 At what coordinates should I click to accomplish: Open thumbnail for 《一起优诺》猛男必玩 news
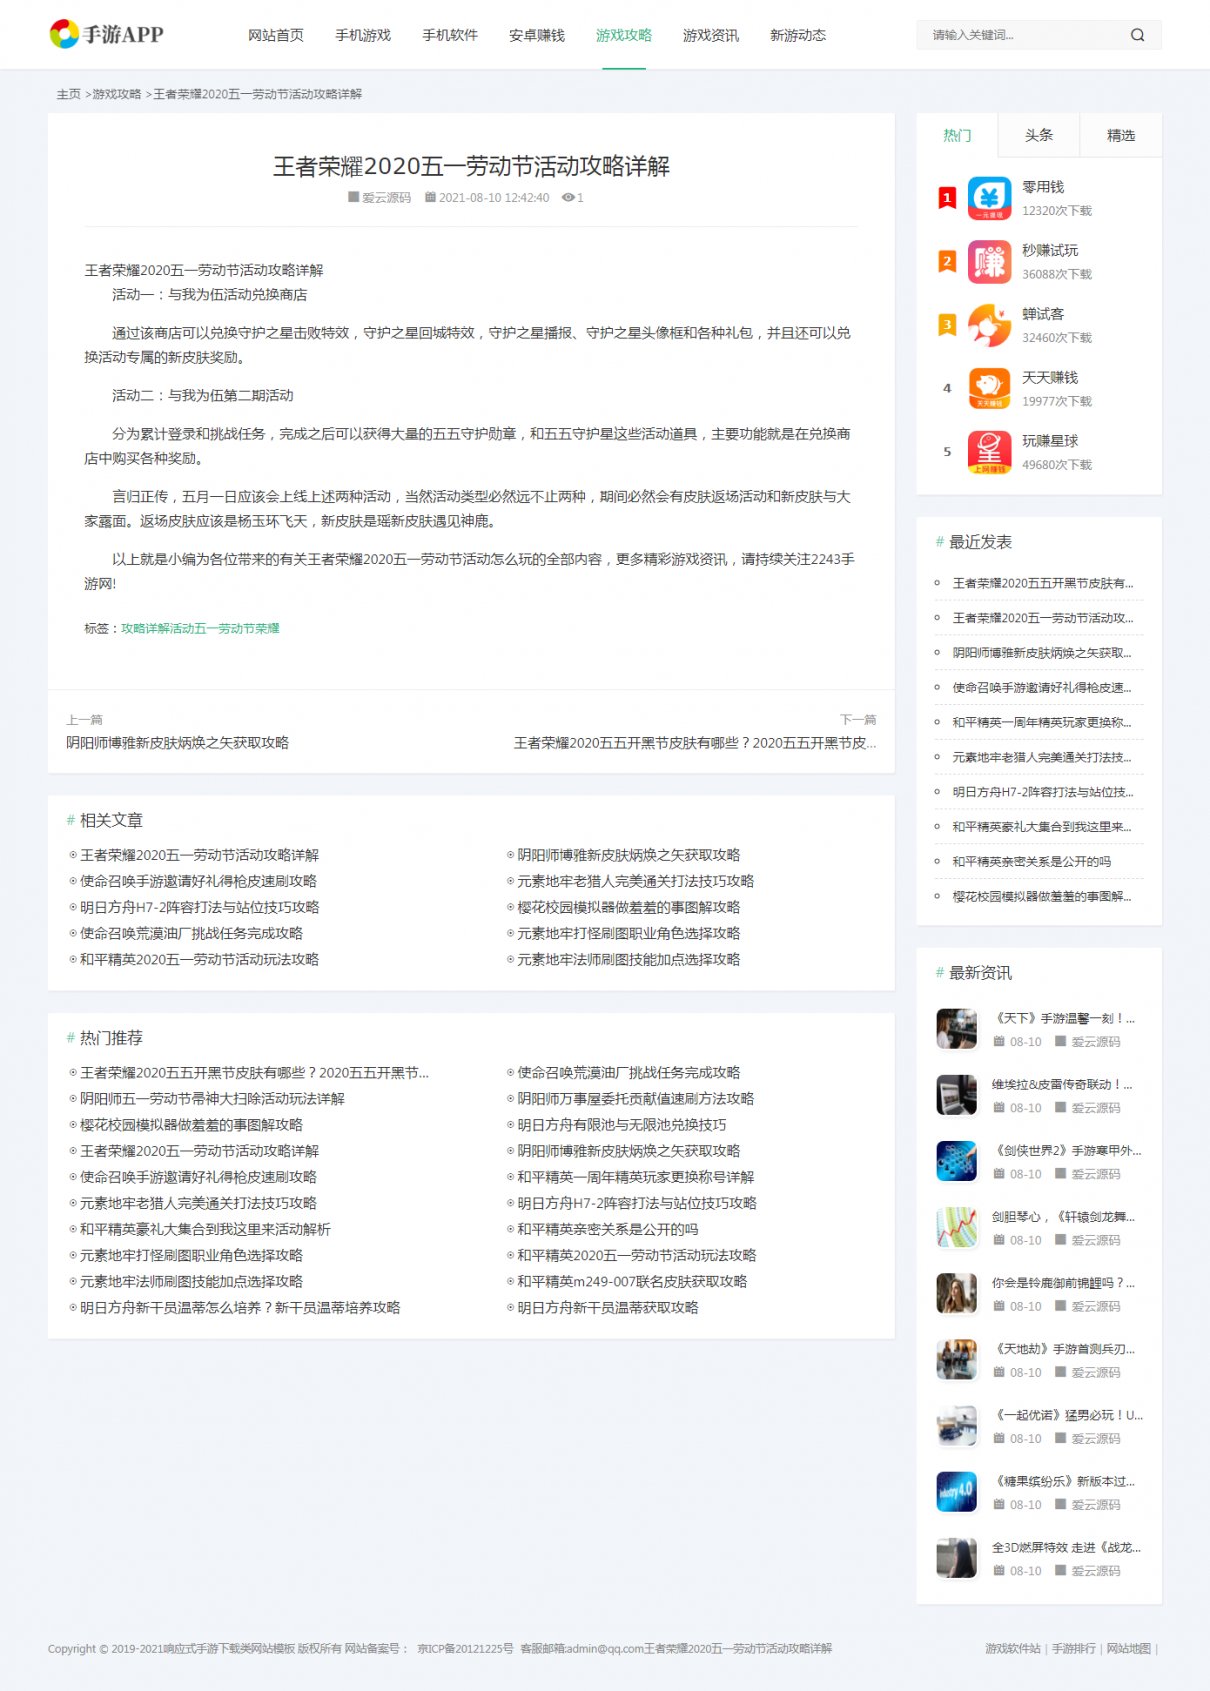point(956,1425)
